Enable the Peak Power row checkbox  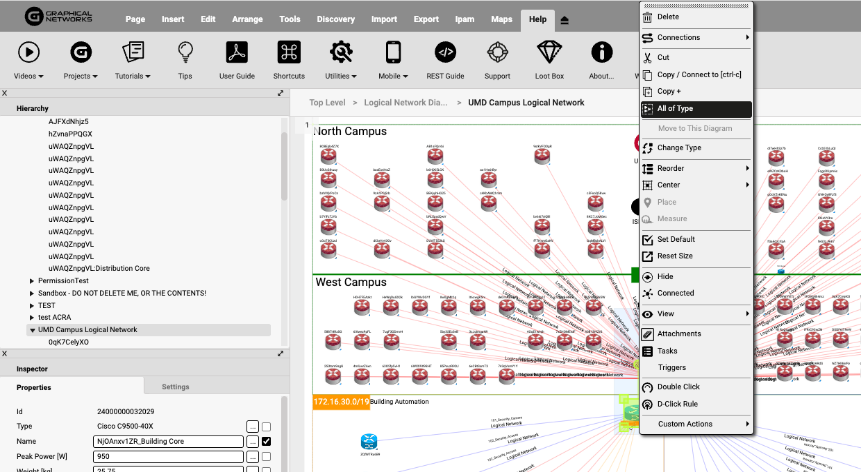click(x=266, y=456)
